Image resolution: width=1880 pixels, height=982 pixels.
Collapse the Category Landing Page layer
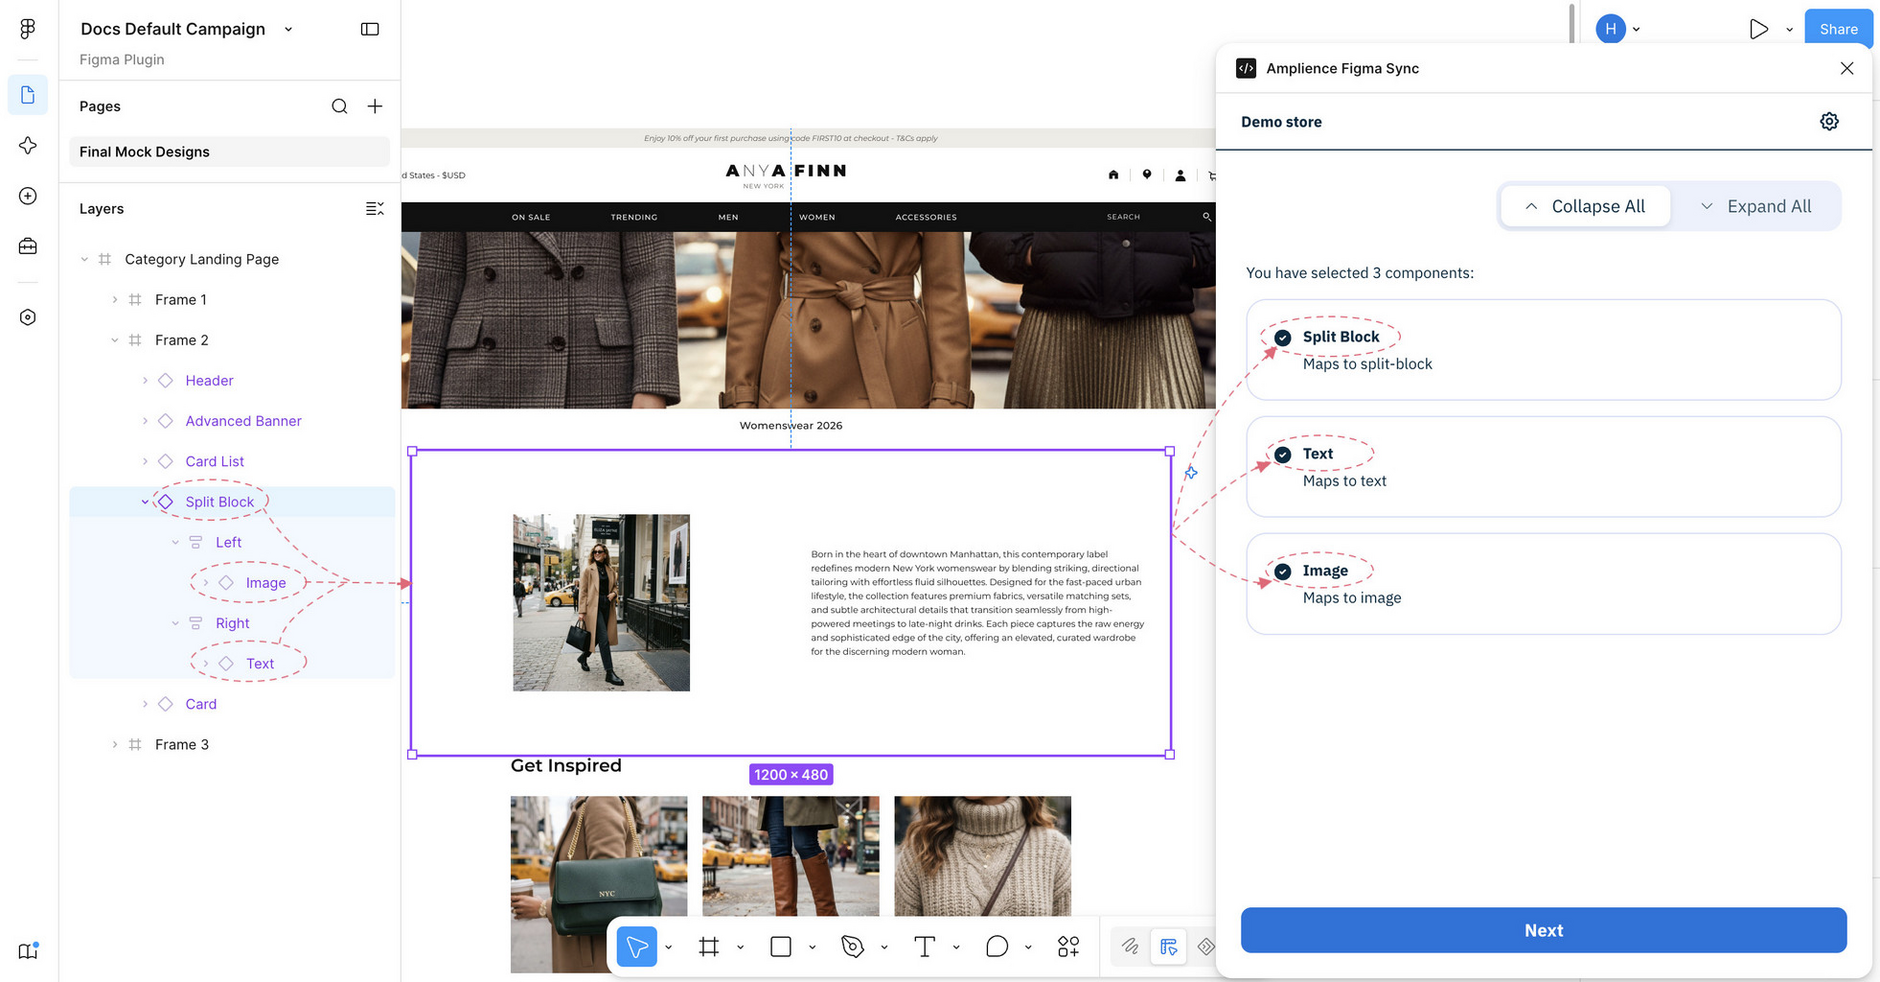point(84,259)
